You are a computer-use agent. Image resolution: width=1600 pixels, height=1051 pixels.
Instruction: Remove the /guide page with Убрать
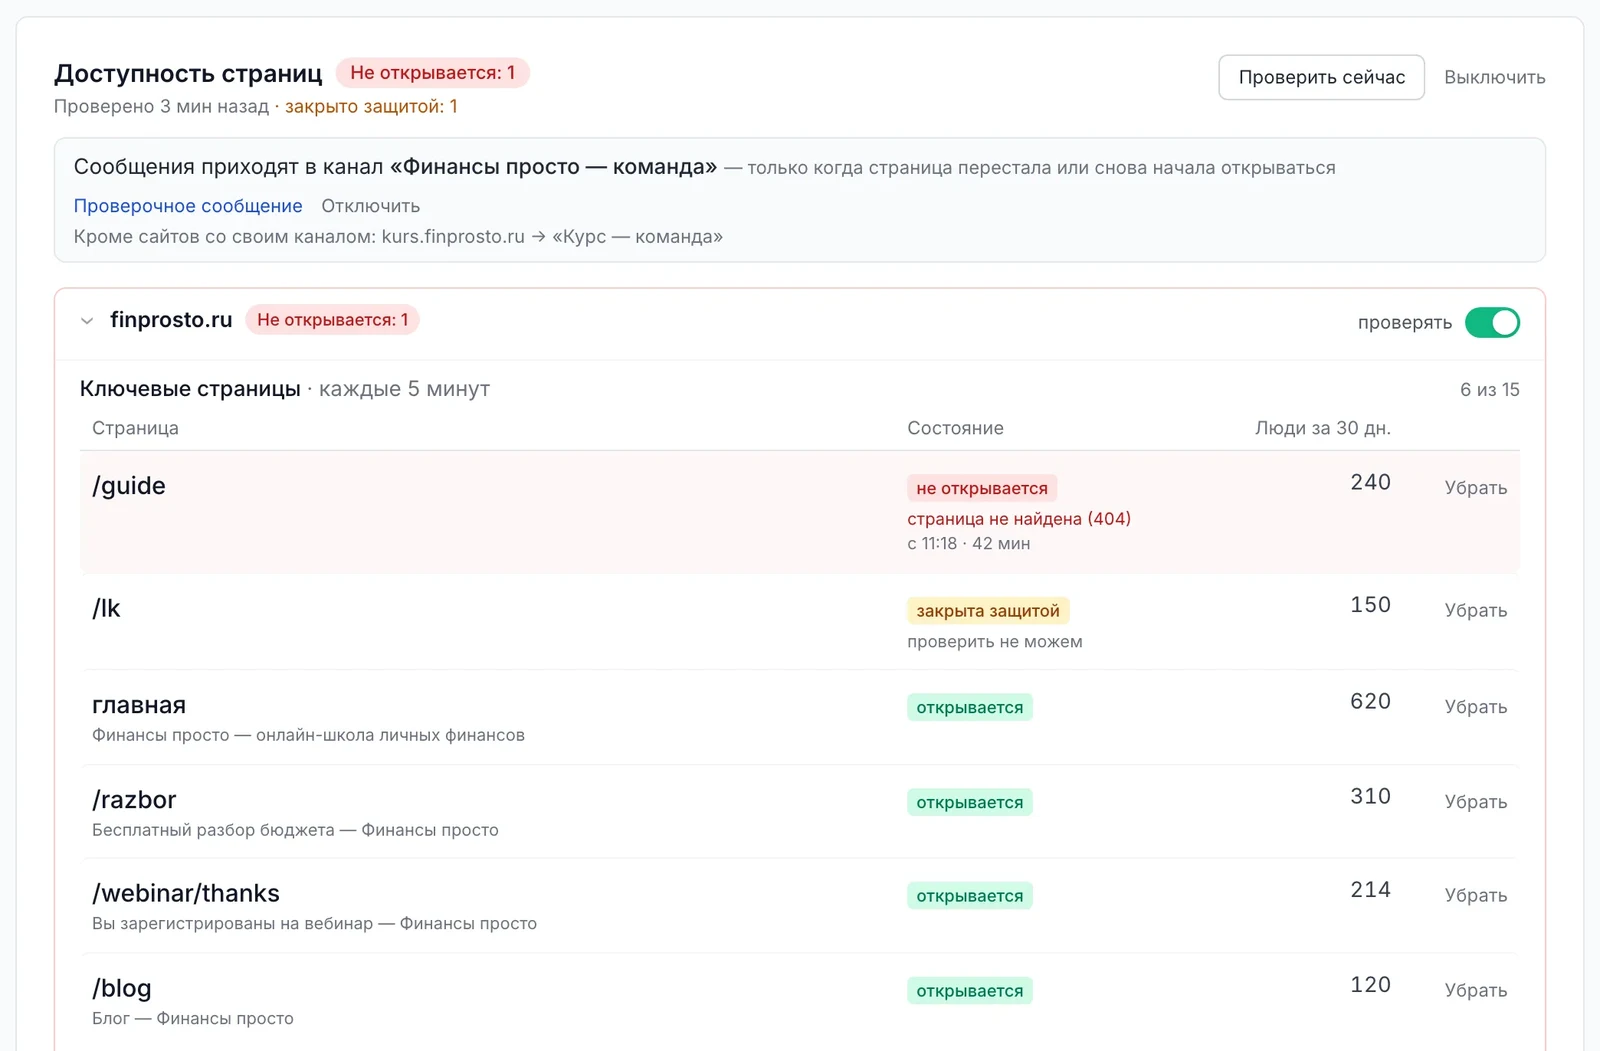click(1475, 488)
